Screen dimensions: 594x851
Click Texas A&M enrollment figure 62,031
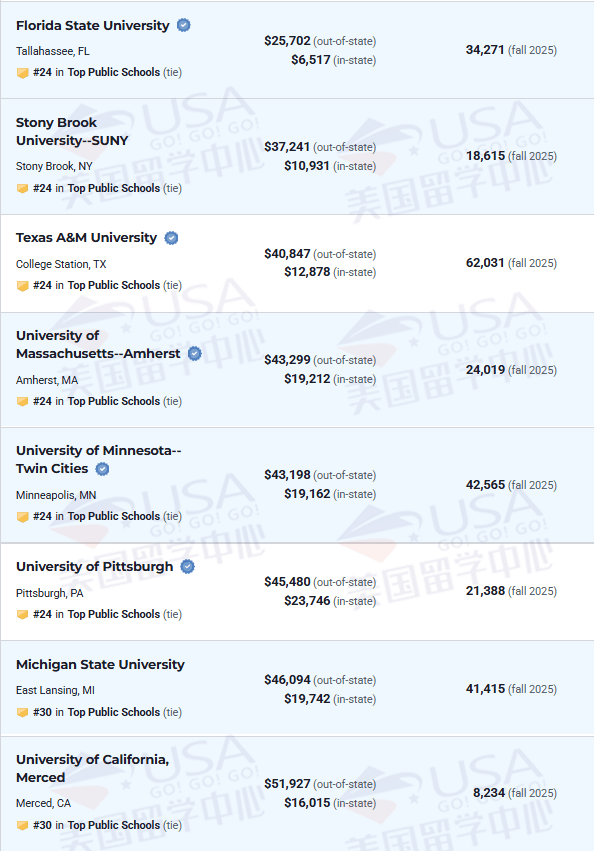tap(485, 263)
